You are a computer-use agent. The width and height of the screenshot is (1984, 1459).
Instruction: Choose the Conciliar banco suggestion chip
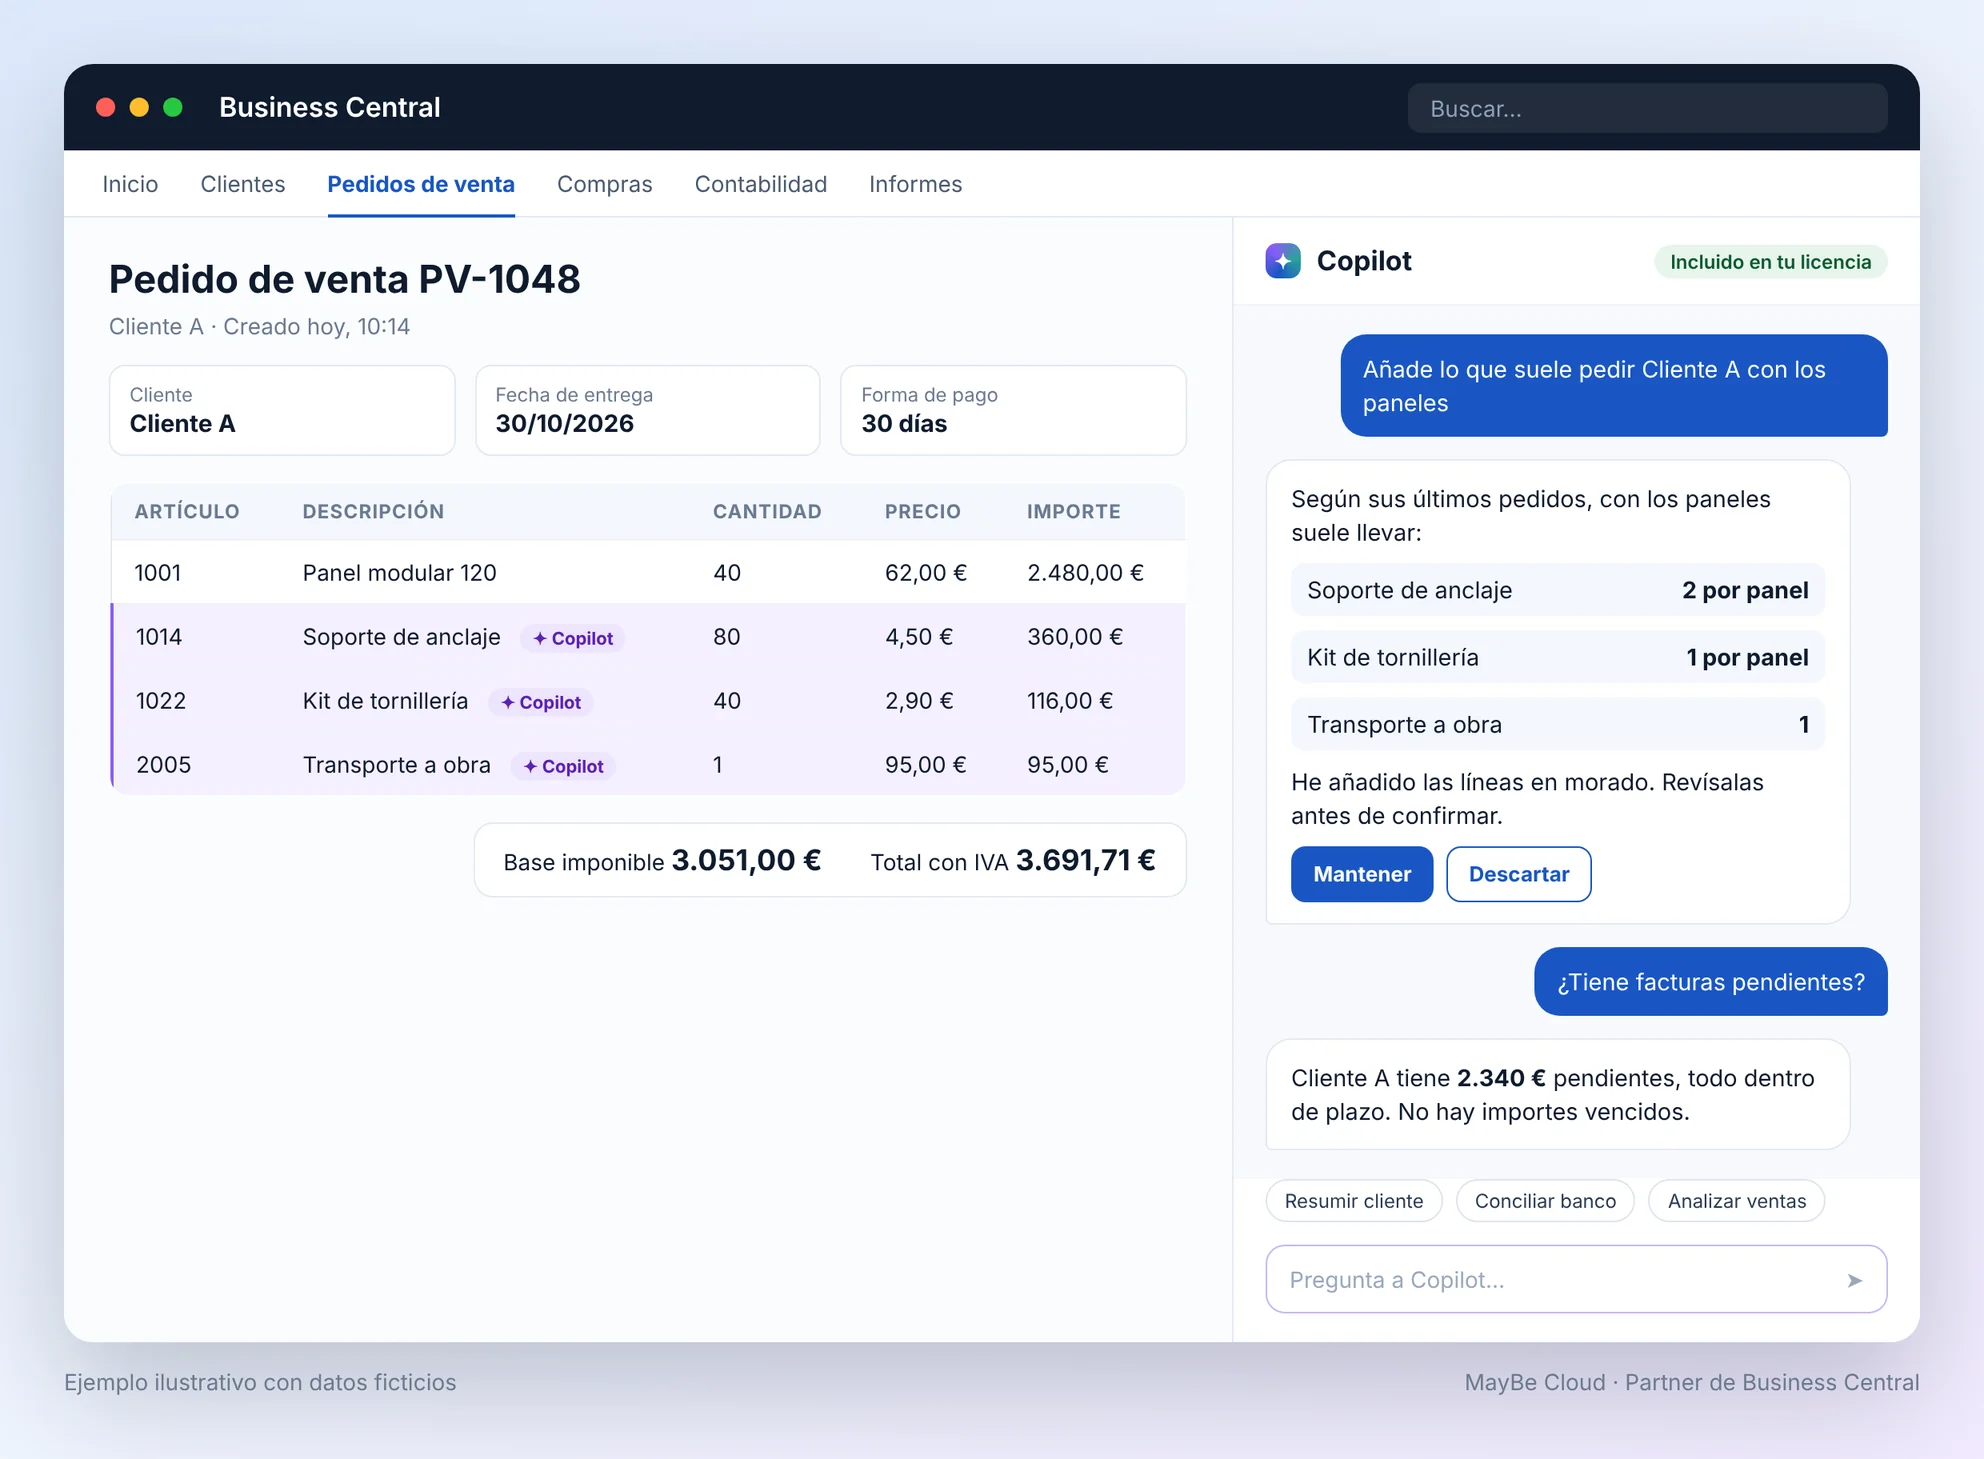1545,1201
